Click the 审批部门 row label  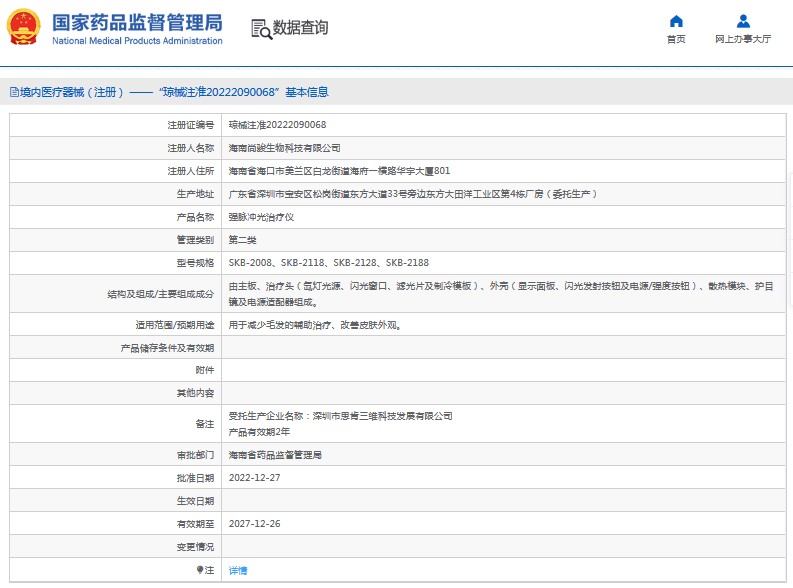[195, 455]
